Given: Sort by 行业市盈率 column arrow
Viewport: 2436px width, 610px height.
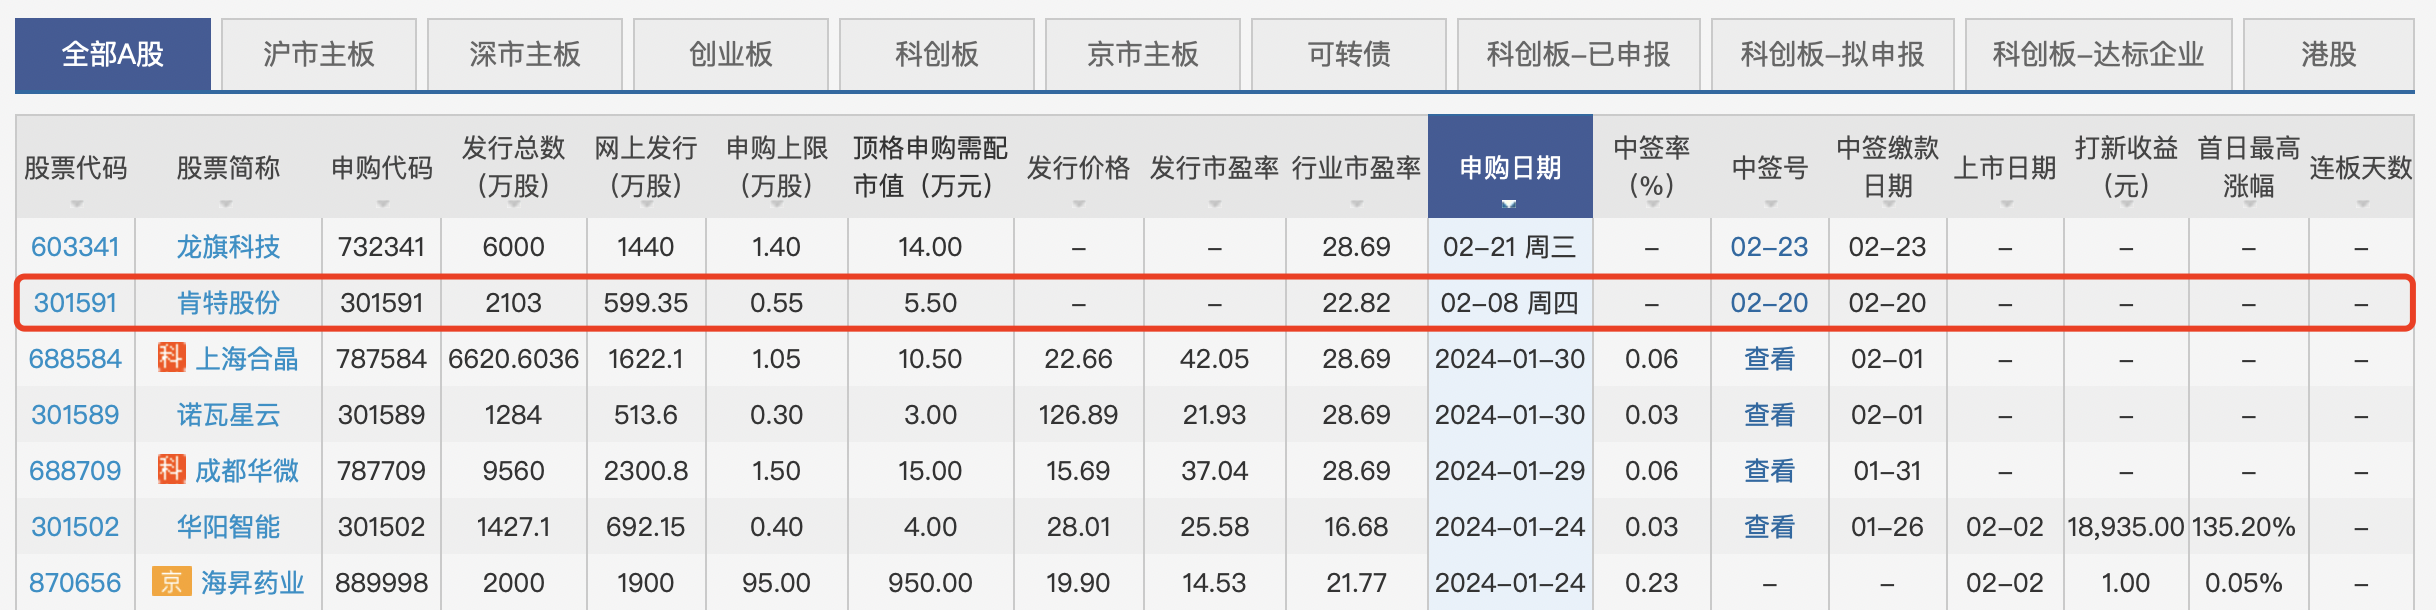Looking at the screenshot, I should 1356,204.
